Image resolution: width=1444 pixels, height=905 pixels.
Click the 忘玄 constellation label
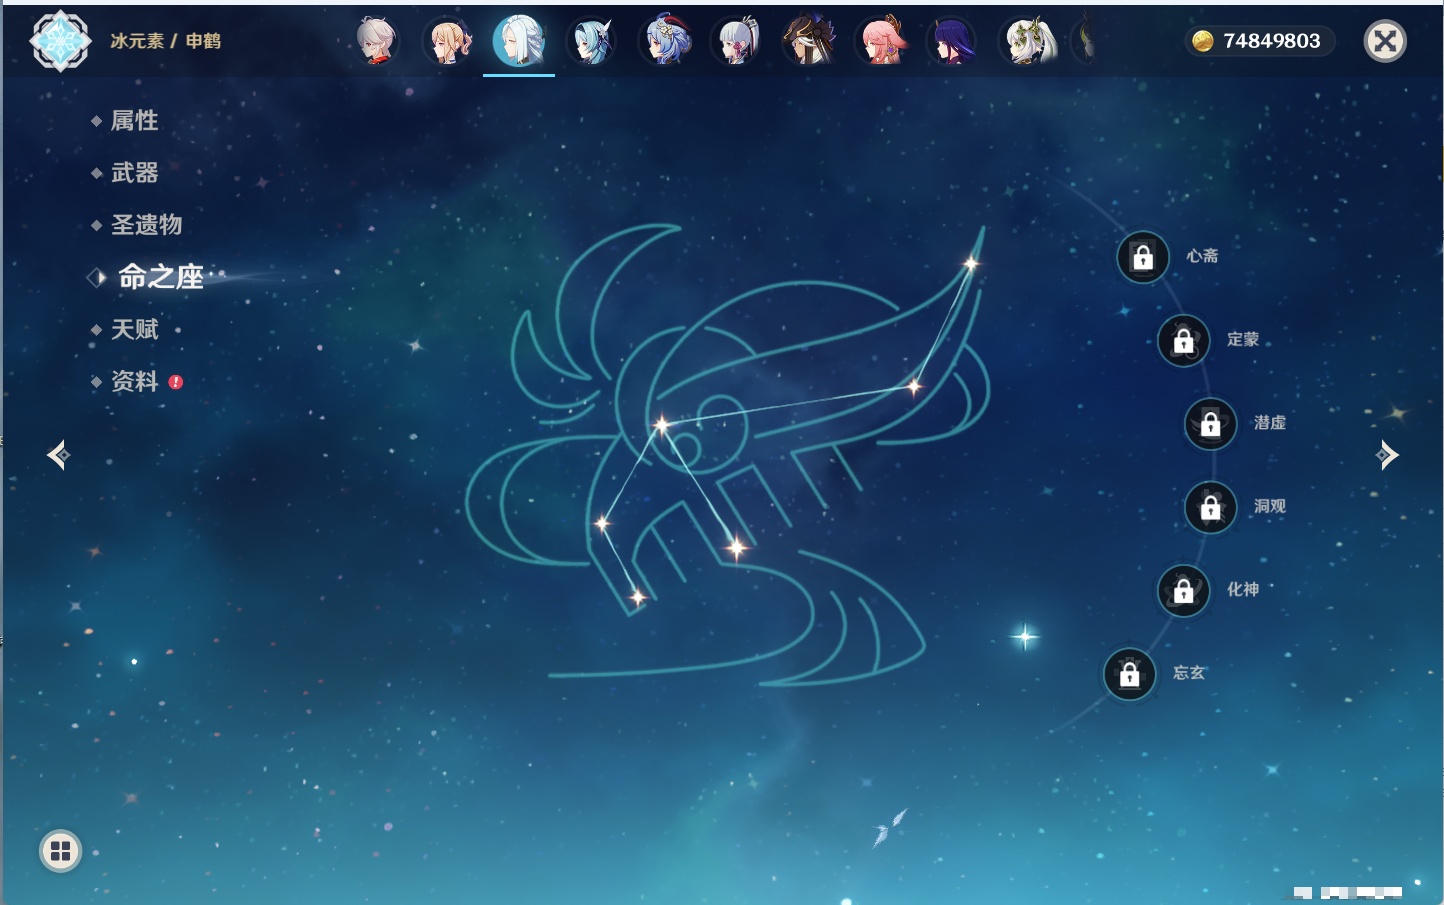pos(1189,673)
